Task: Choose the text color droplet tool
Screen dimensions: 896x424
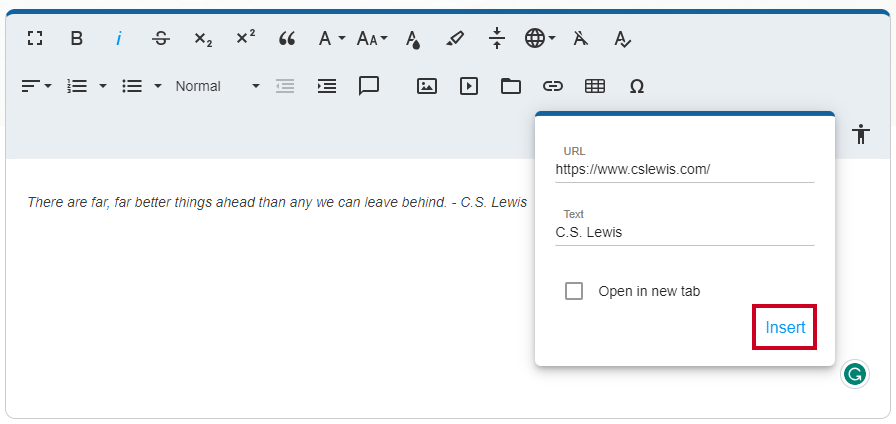Action: 413,40
